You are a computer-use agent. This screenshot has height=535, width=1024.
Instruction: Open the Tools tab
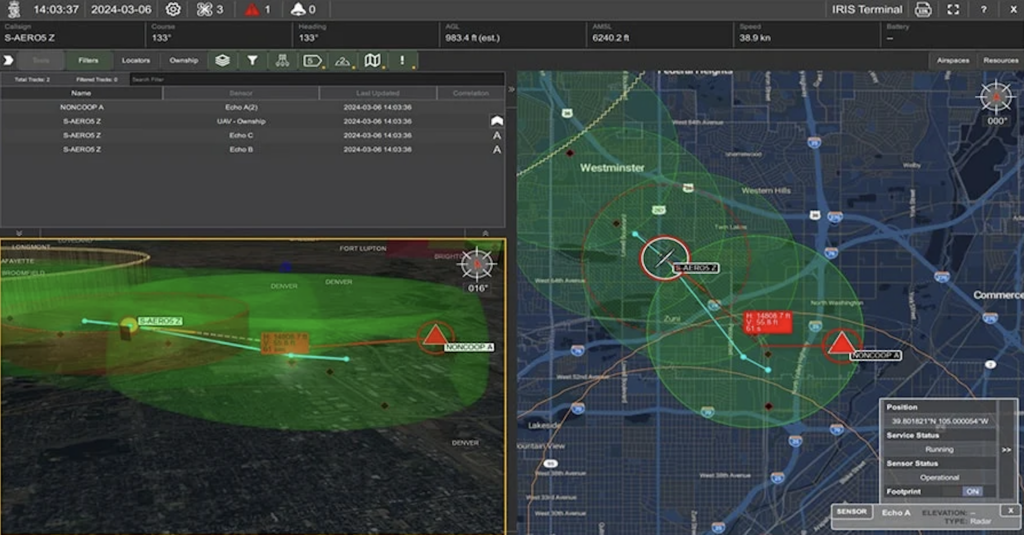click(41, 60)
